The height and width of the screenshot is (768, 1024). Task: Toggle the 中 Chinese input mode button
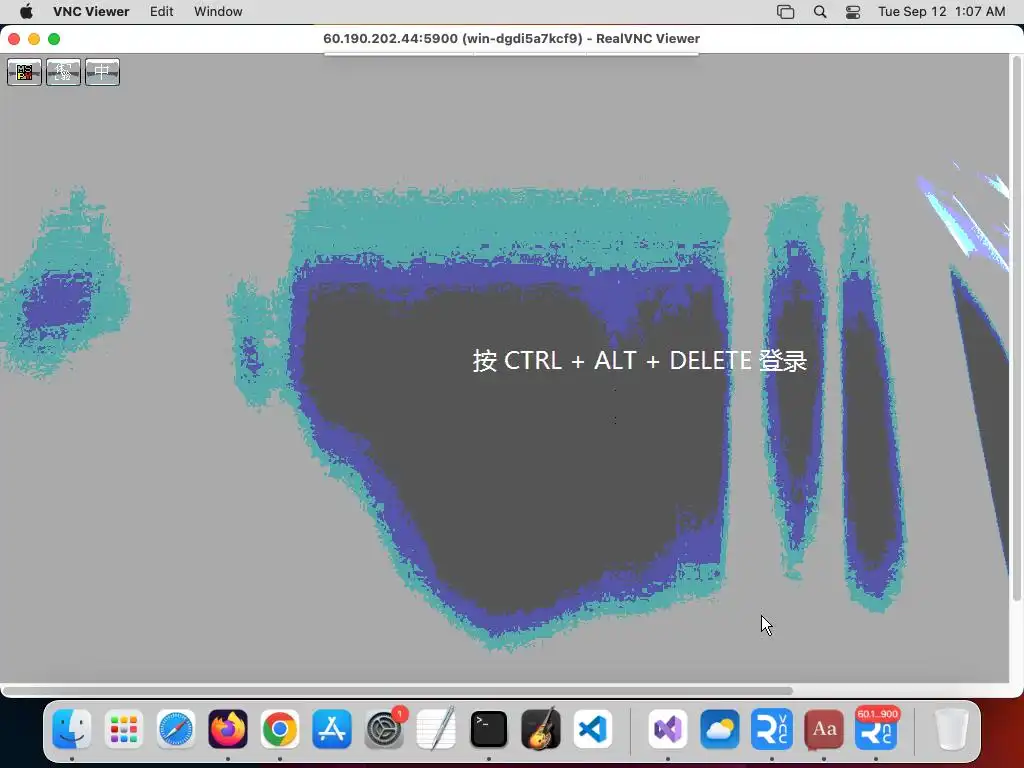click(103, 72)
